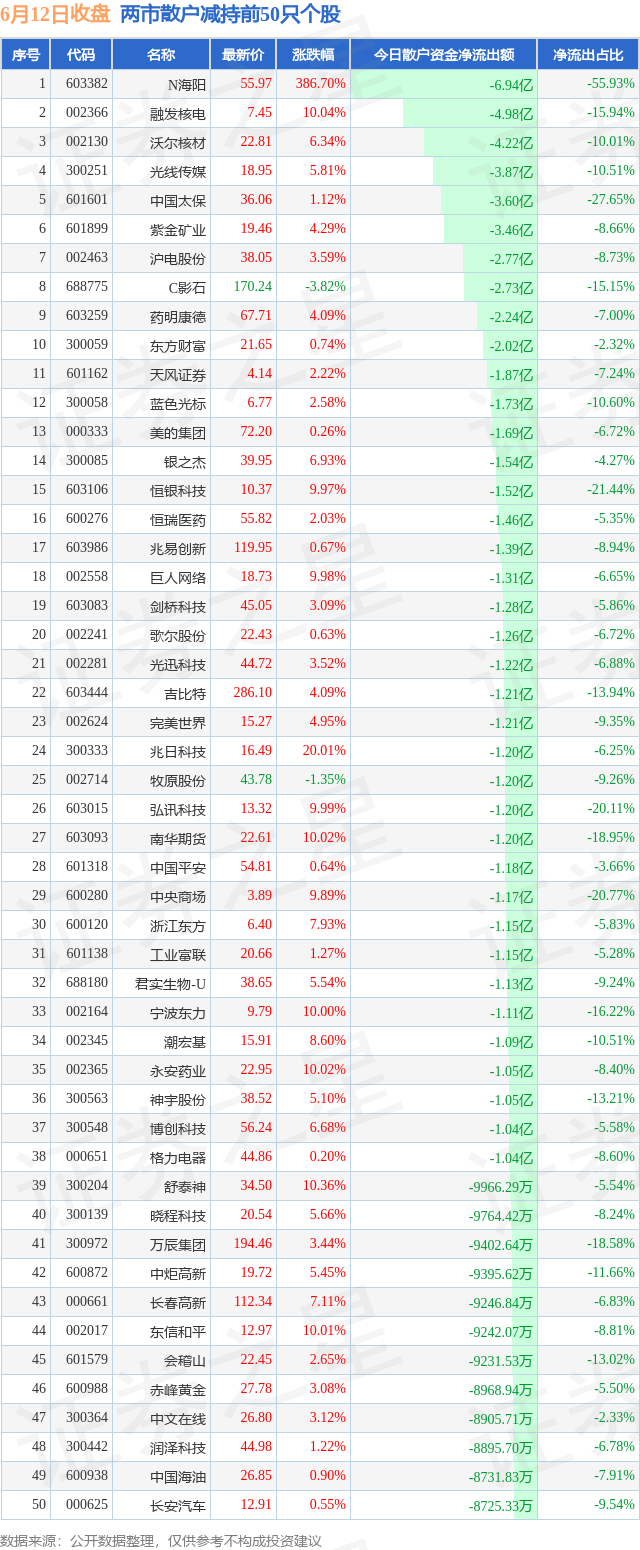Click the 最新价 column header
Screen dimensions: 640x1550
pyautogui.click(x=243, y=55)
